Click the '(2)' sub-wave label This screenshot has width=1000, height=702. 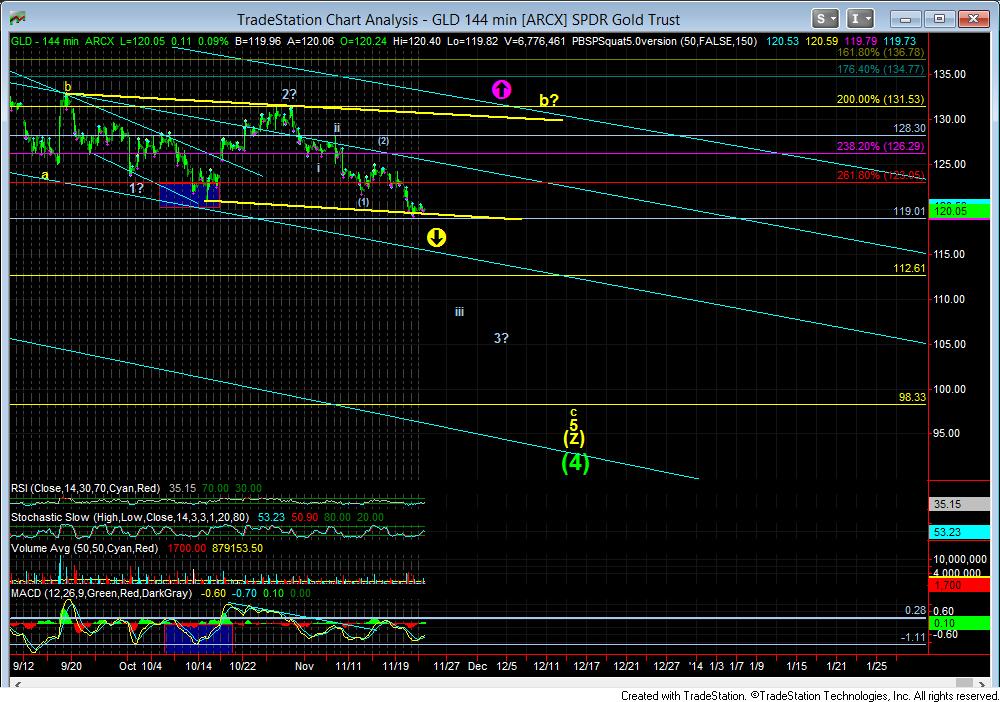click(x=383, y=141)
